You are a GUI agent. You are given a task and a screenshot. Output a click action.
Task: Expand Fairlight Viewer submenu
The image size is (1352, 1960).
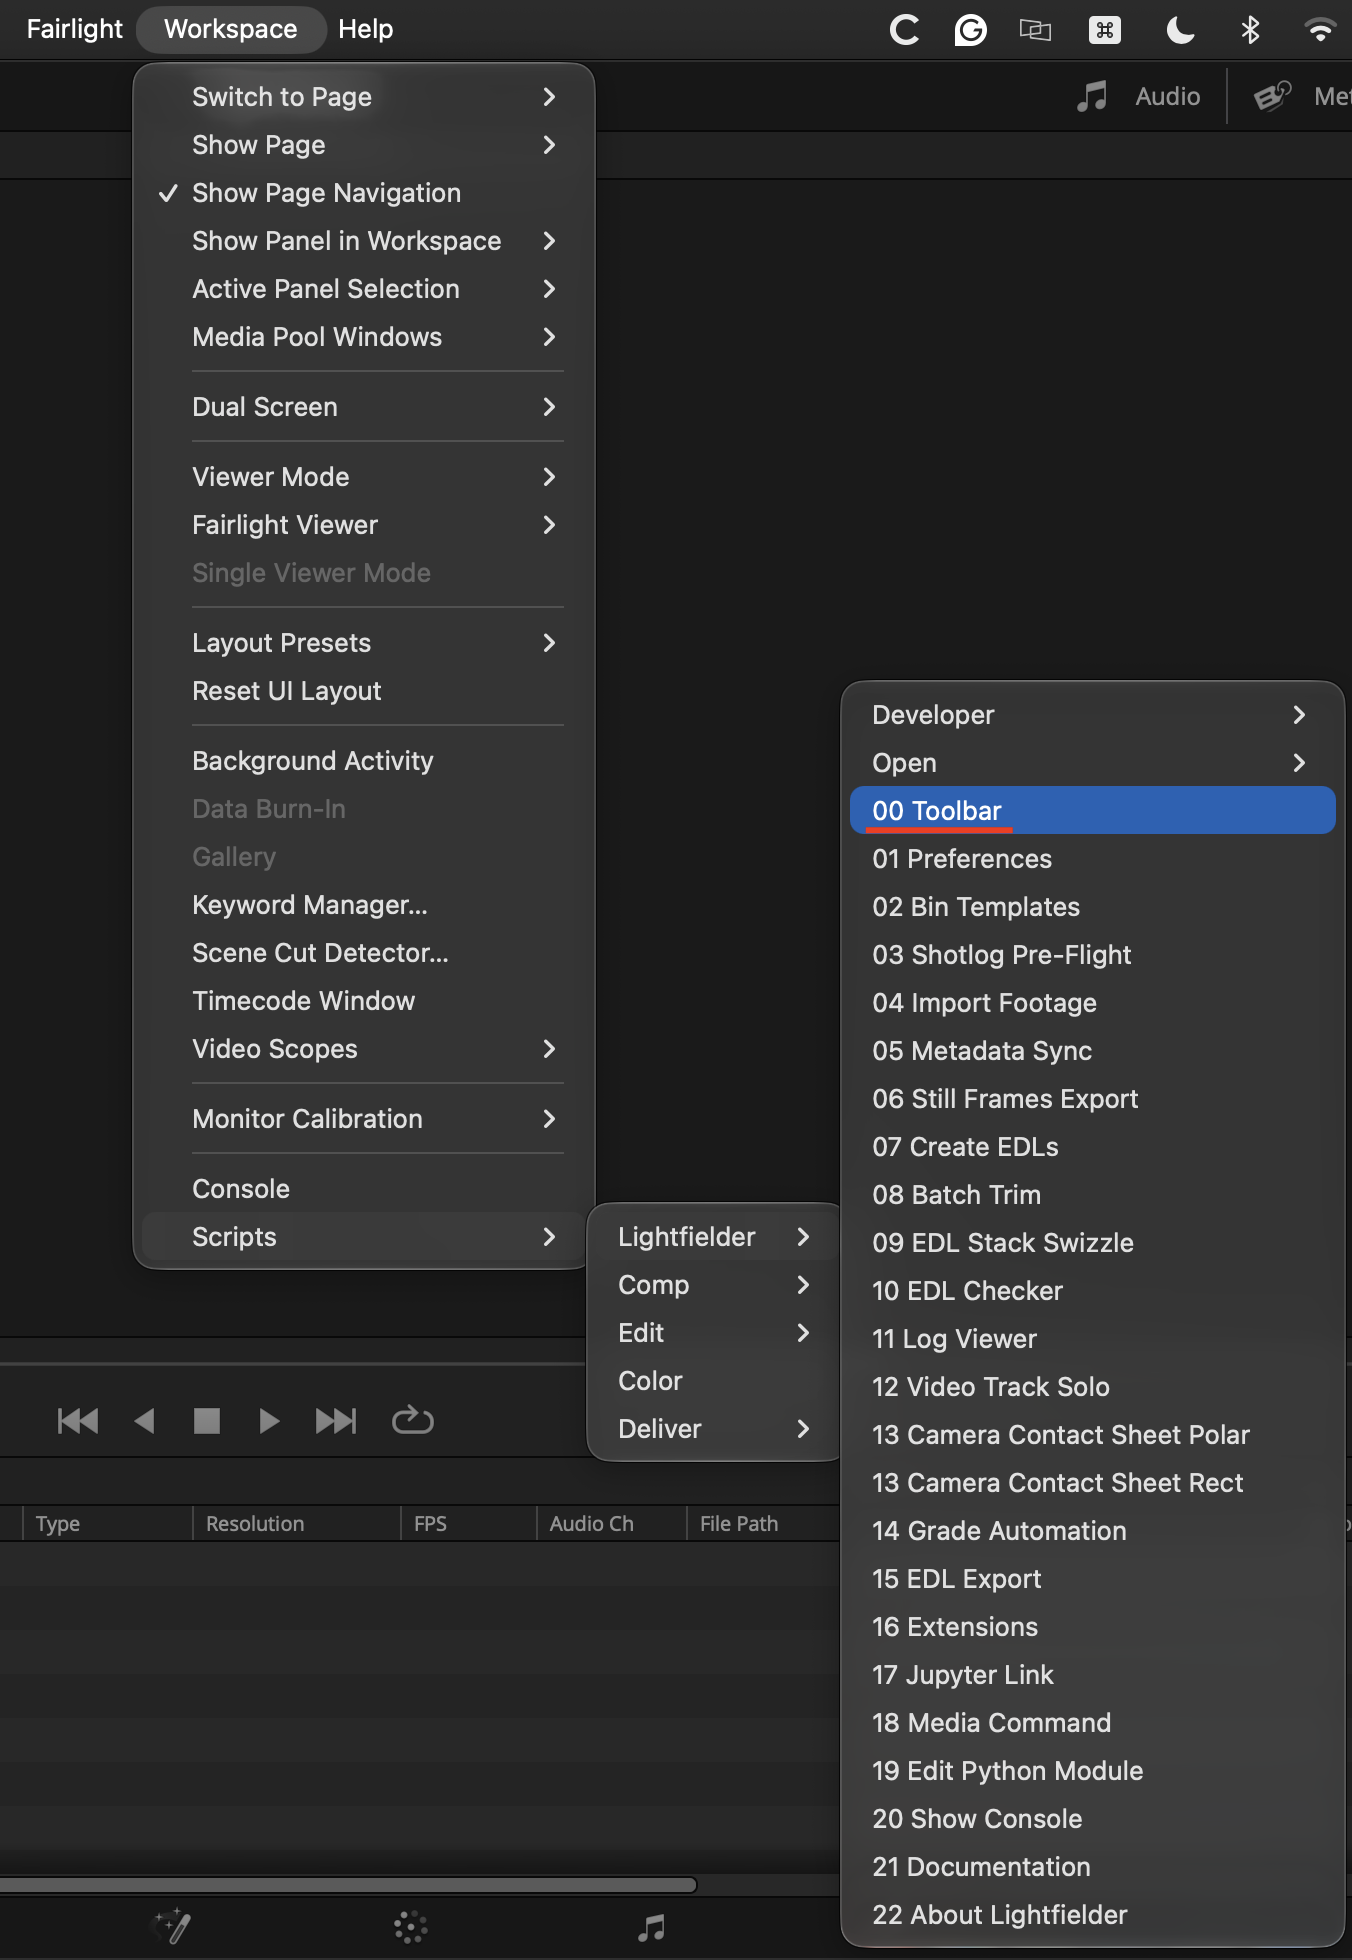click(364, 525)
